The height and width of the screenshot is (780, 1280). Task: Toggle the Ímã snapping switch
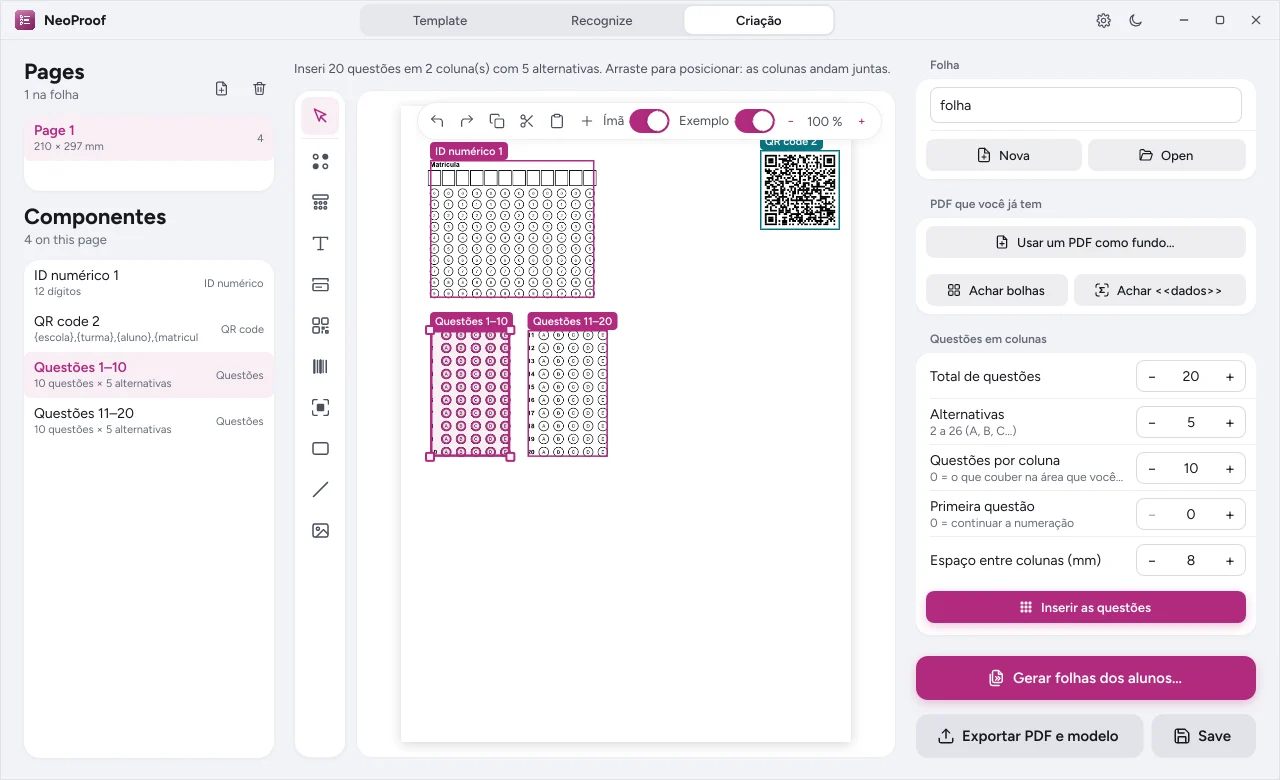tap(650, 121)
